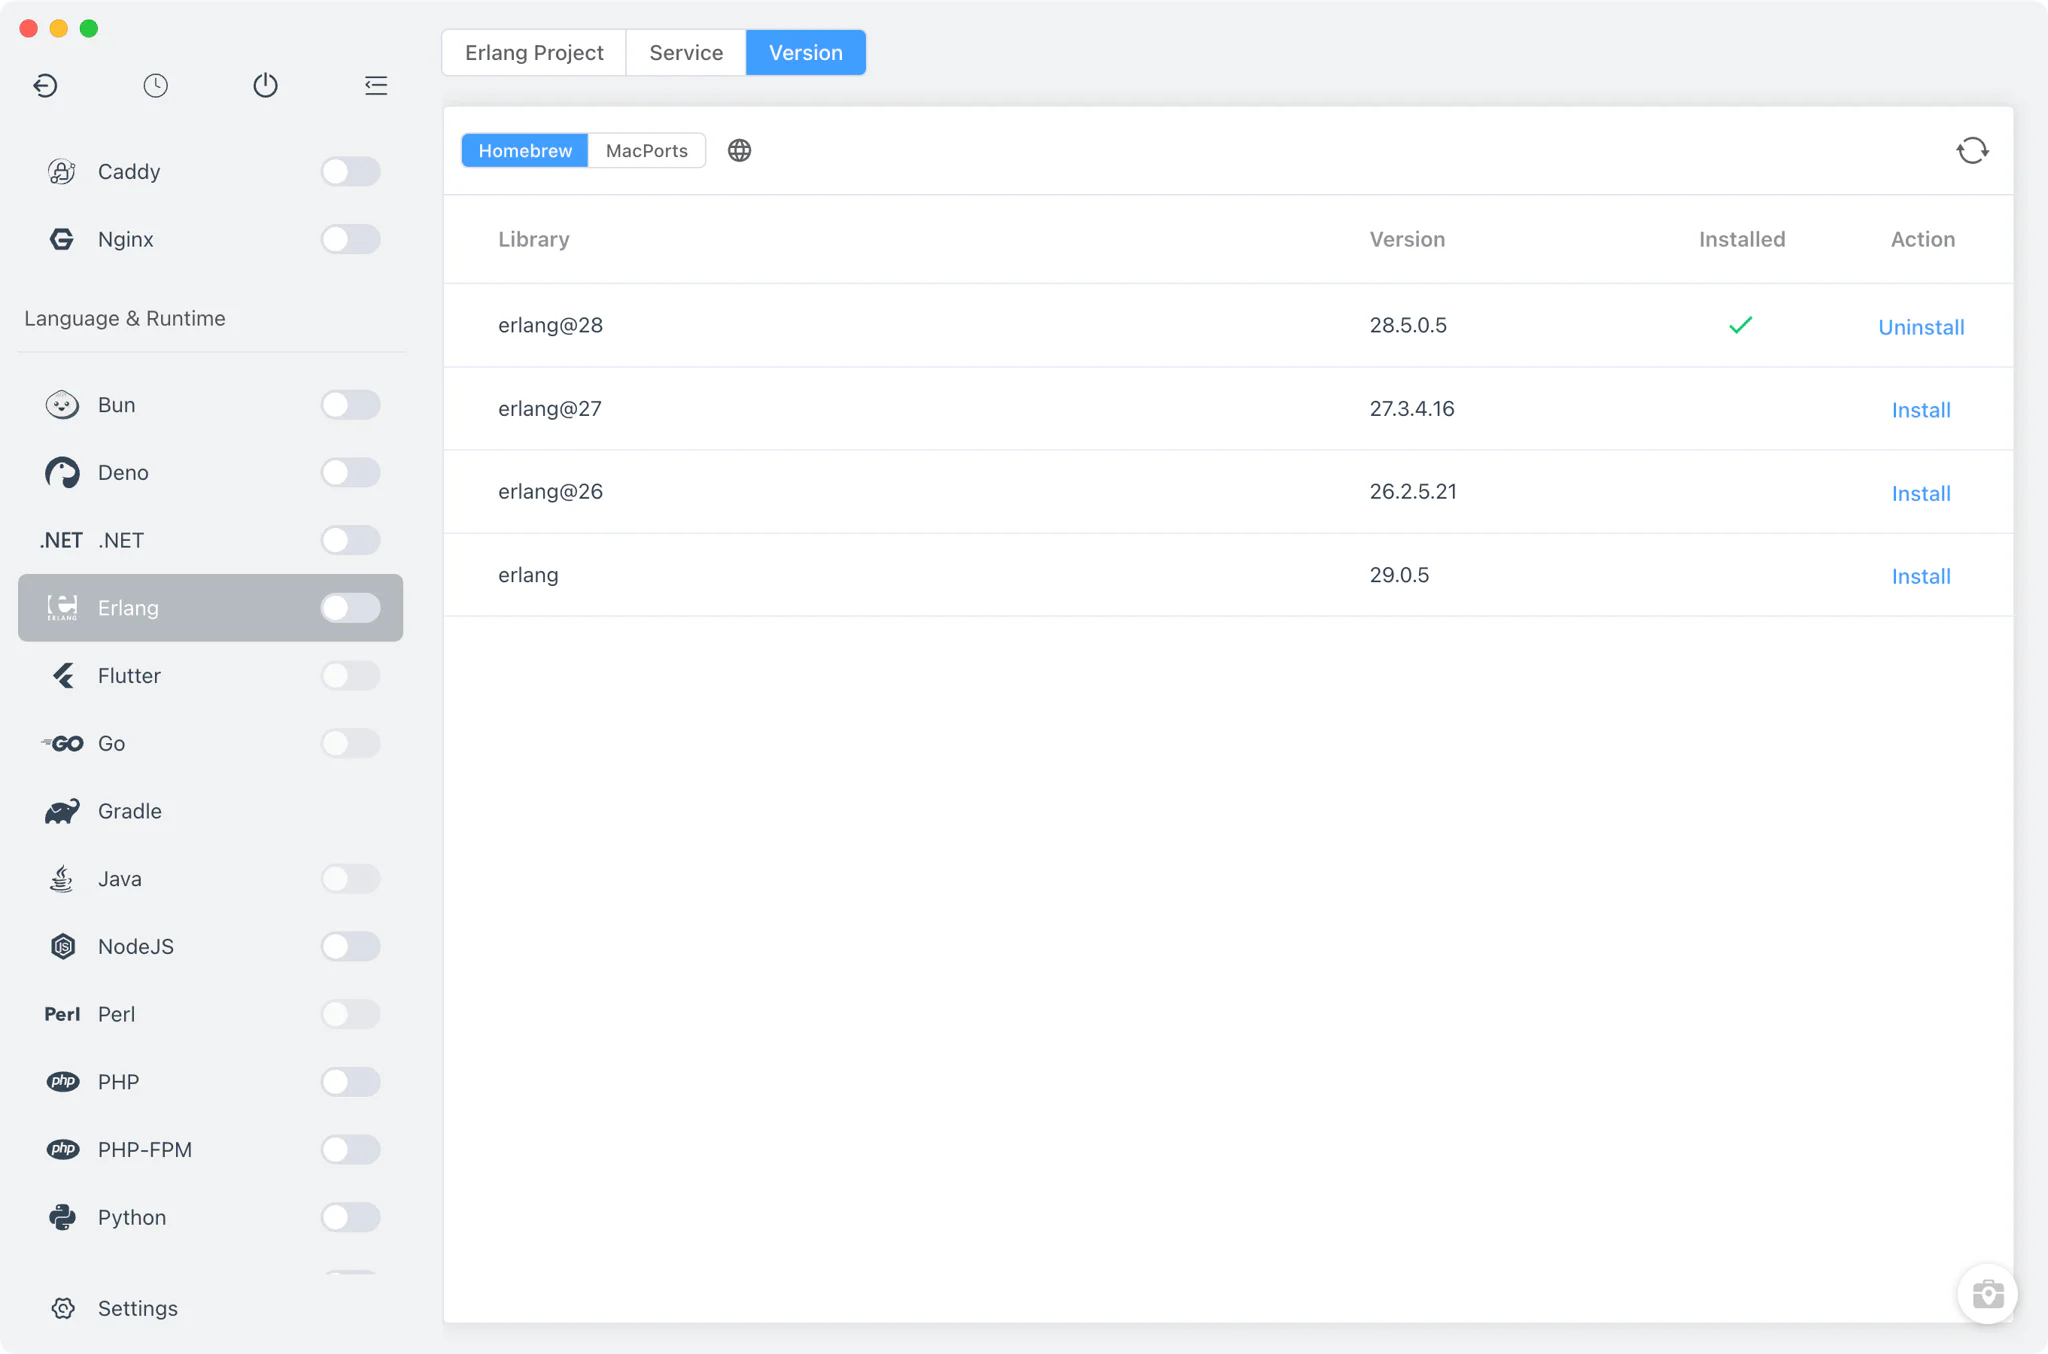
Task: Click the Bun icon
Action: point(62,405)
